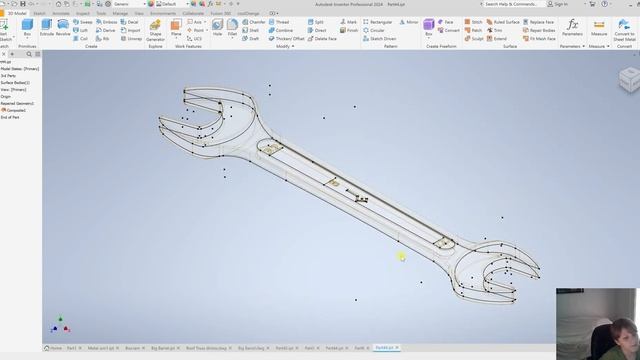The height and width of the screenshot is (360, 640).
Task: Select the Origin node in browser
Action: click(6, 97)
